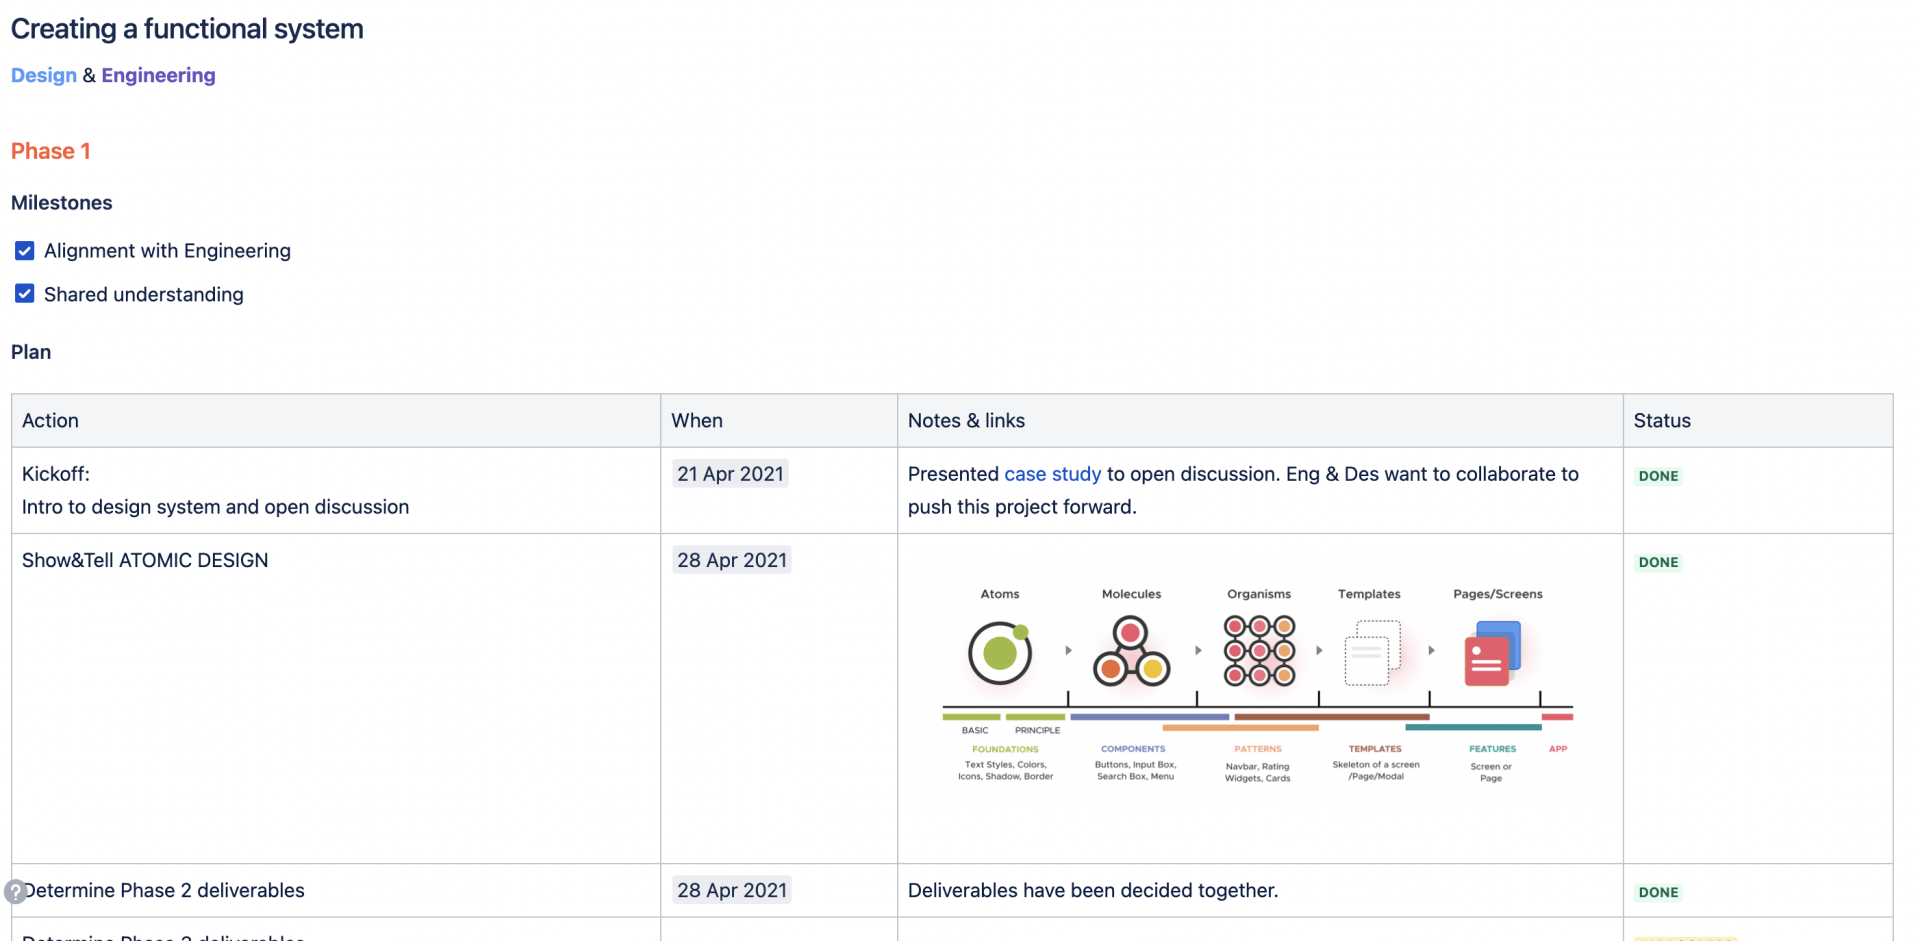Uncheck Alignment with Engineering checkbox
The width and height of the screenshot is (1920, 941).
tap(25, 250)
